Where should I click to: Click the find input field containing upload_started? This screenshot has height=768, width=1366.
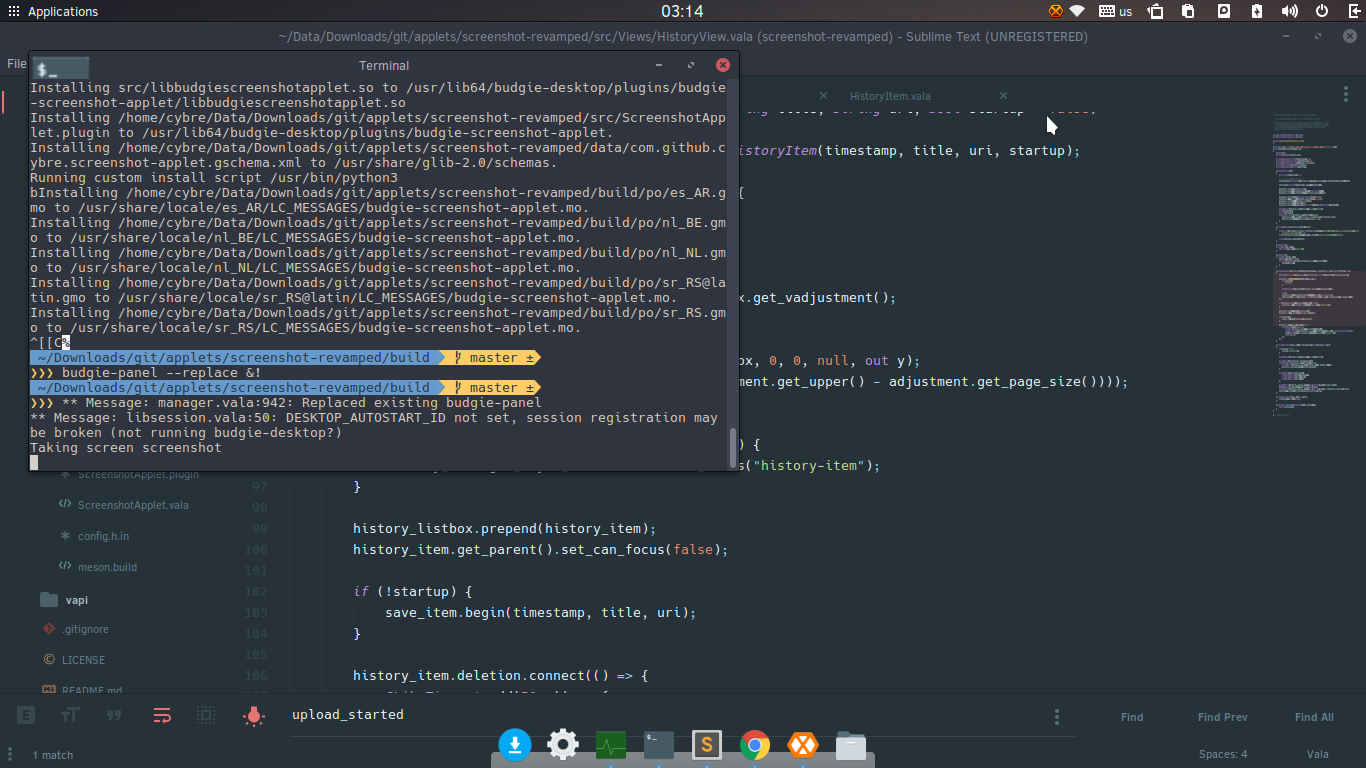pos(665,715)
